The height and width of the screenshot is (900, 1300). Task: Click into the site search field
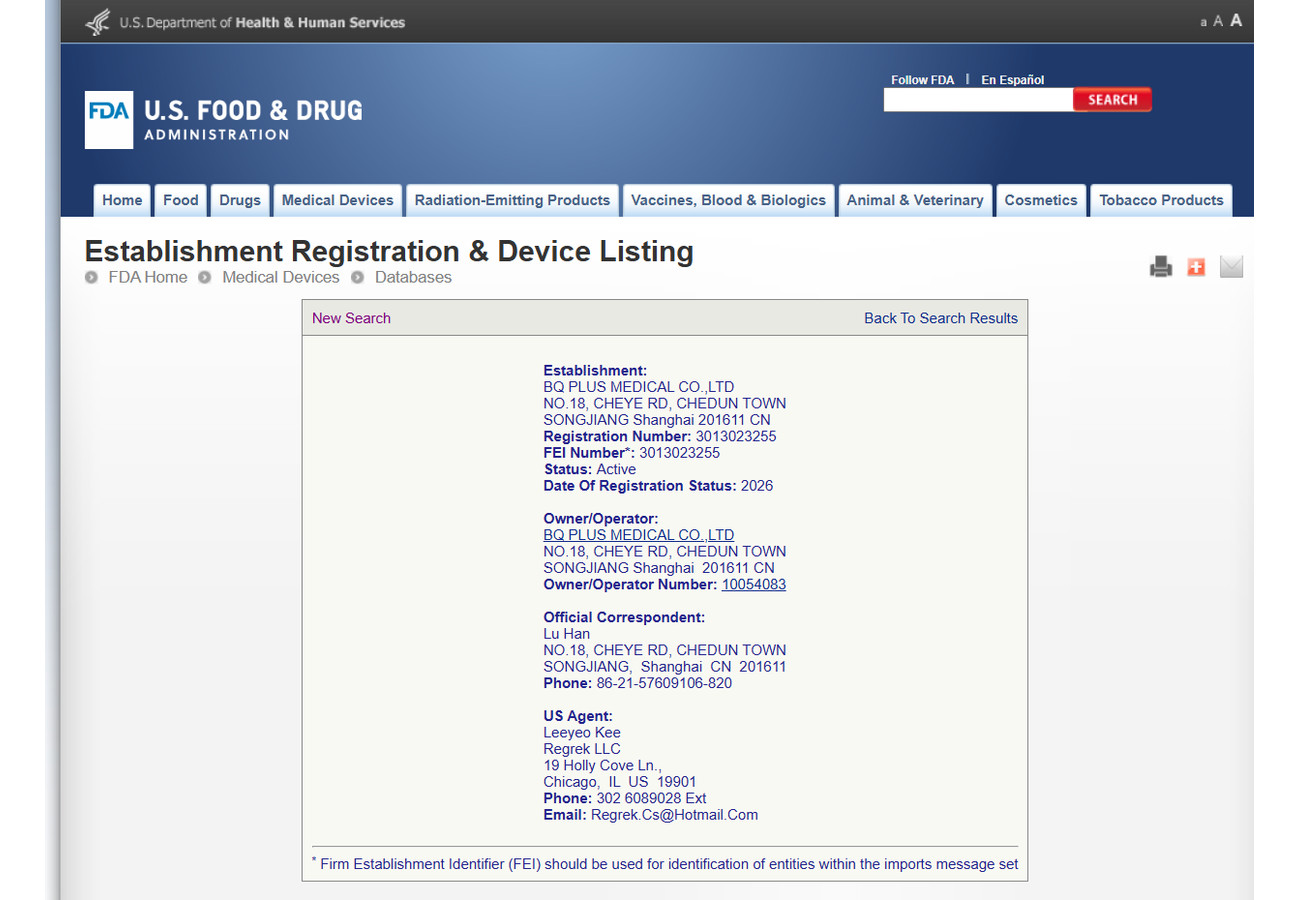coord(978,99)
